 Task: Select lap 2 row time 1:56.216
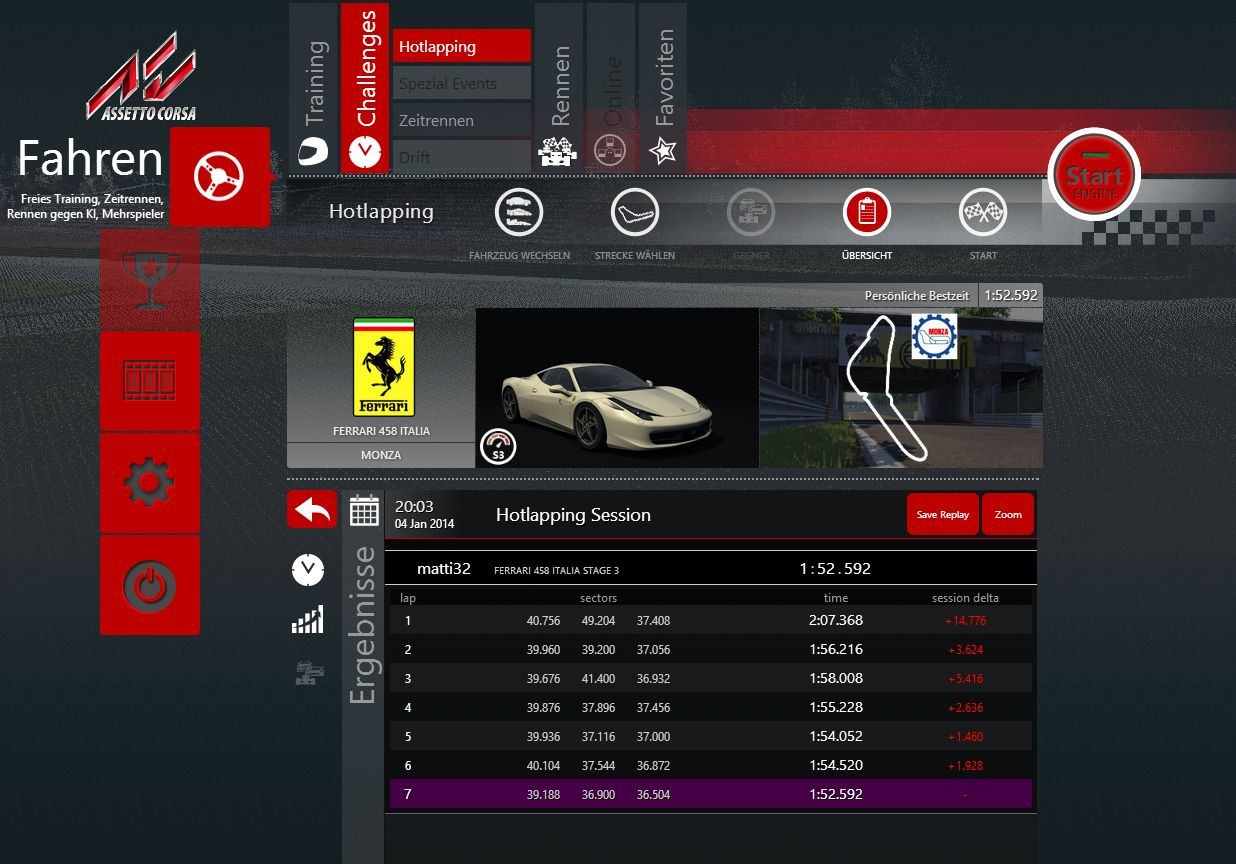(x=711, y=649)
